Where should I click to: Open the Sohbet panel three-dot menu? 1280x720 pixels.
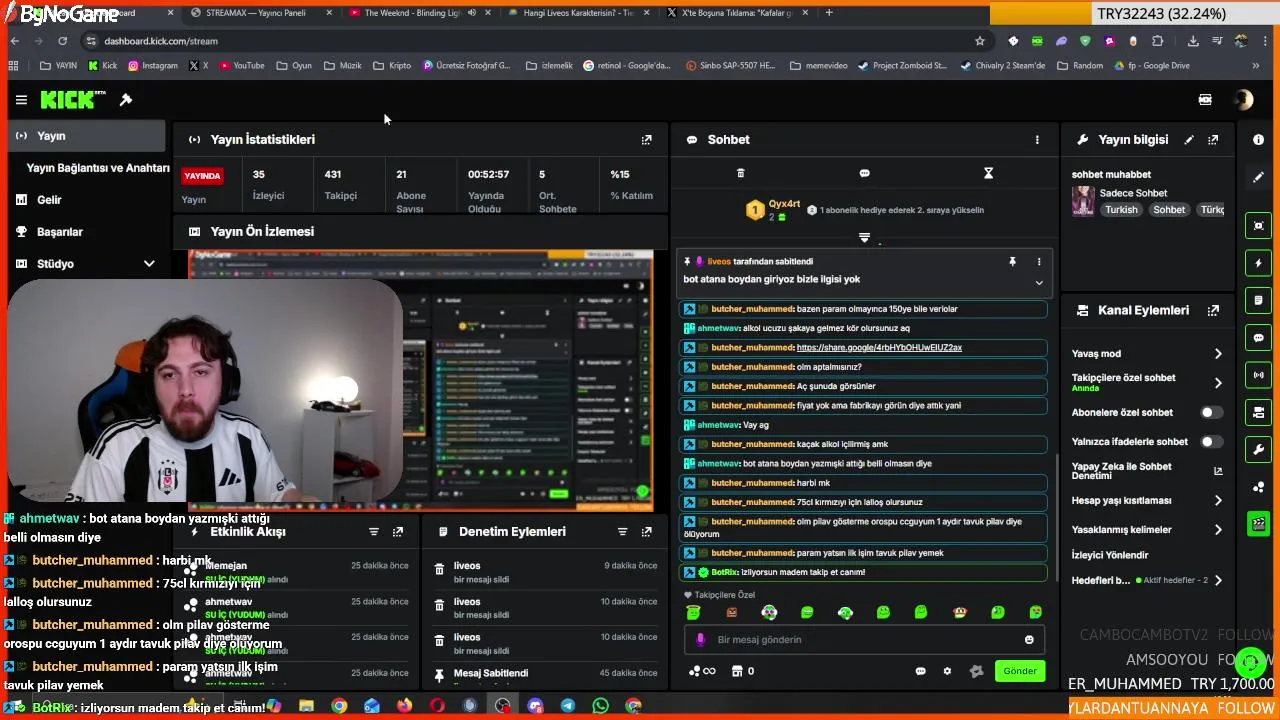point(1037,140)
